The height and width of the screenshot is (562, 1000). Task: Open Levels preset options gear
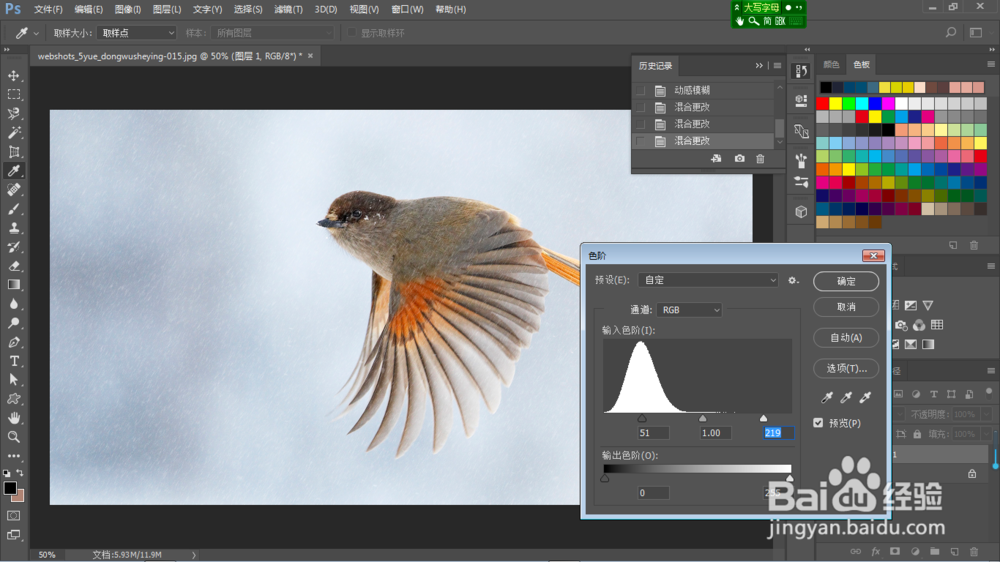click(x=793, y=280)
